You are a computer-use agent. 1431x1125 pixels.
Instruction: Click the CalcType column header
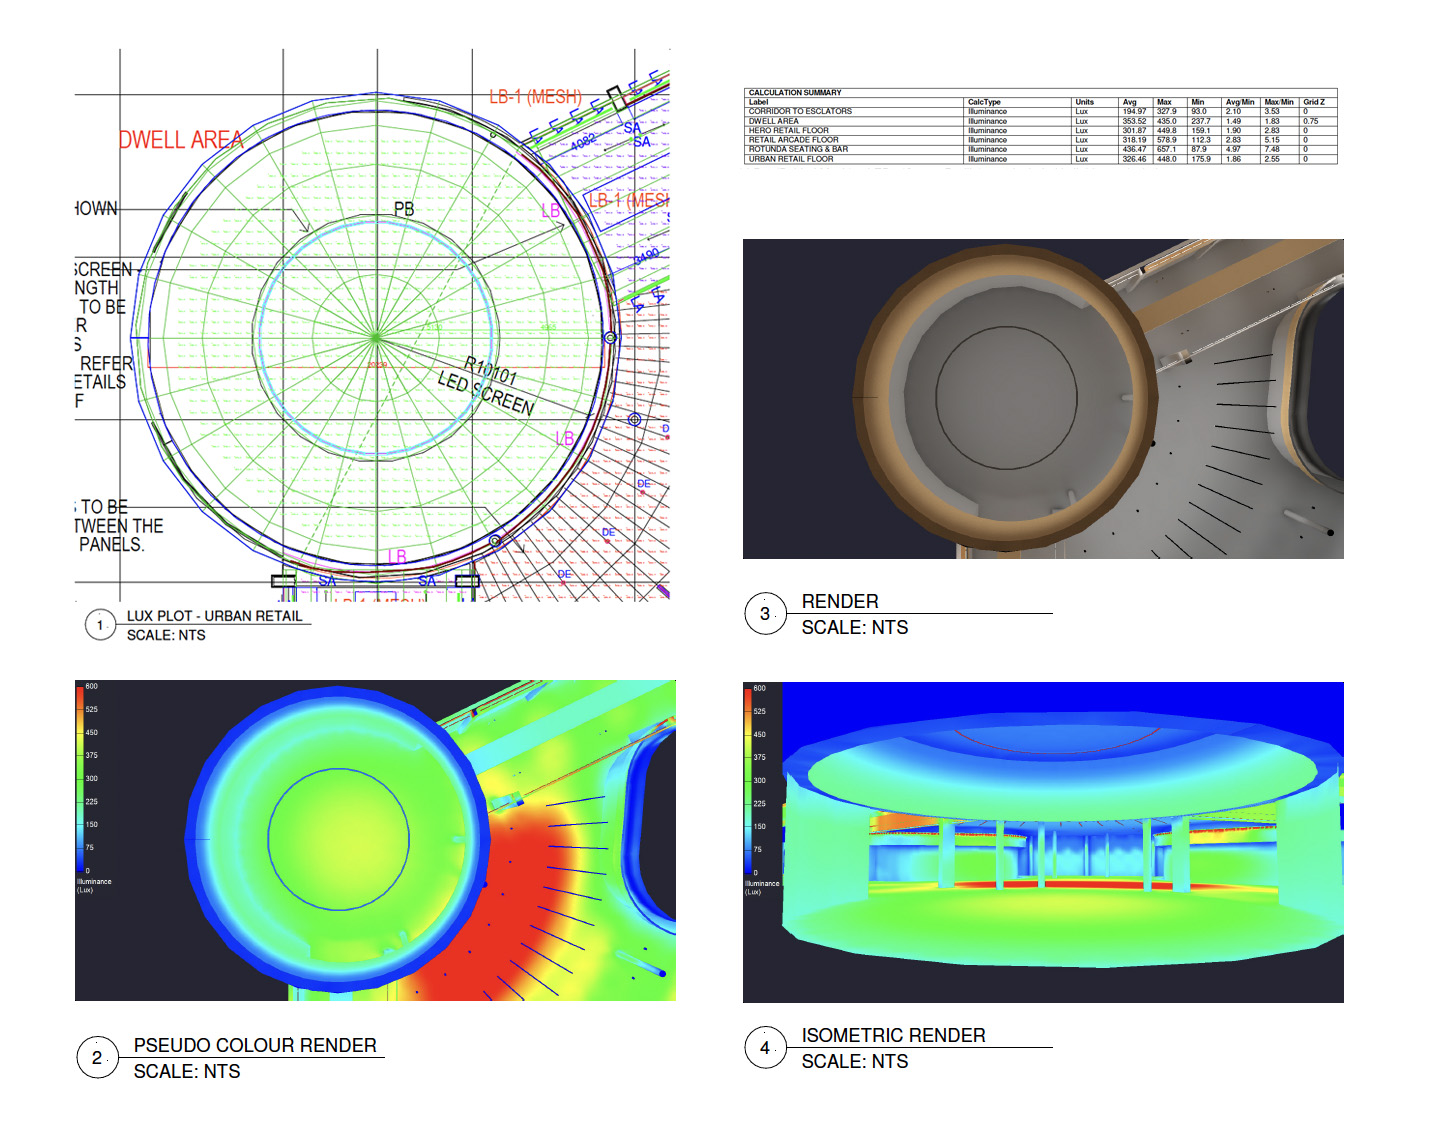(x=983, y=102)
